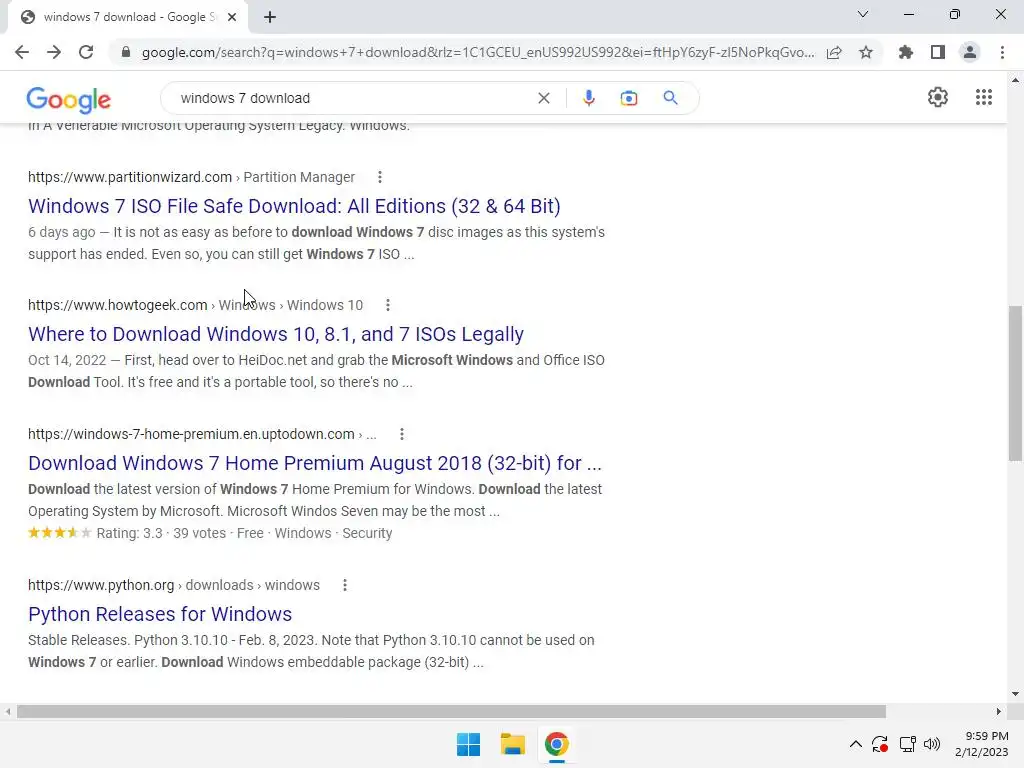Click the sync tray icon with the red dot
1024x768 pixels.
click(880, 744)
